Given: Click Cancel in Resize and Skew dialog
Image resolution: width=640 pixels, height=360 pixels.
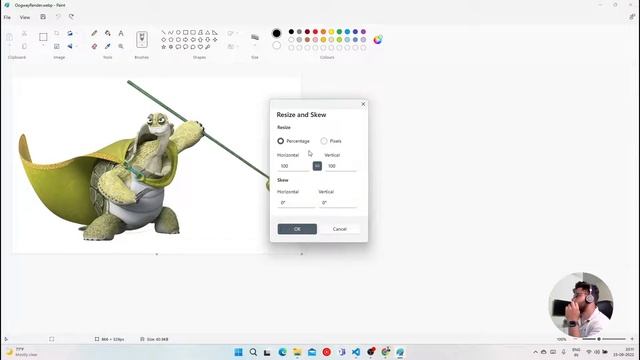Looking at the screenshot, I should coord(340,229).
